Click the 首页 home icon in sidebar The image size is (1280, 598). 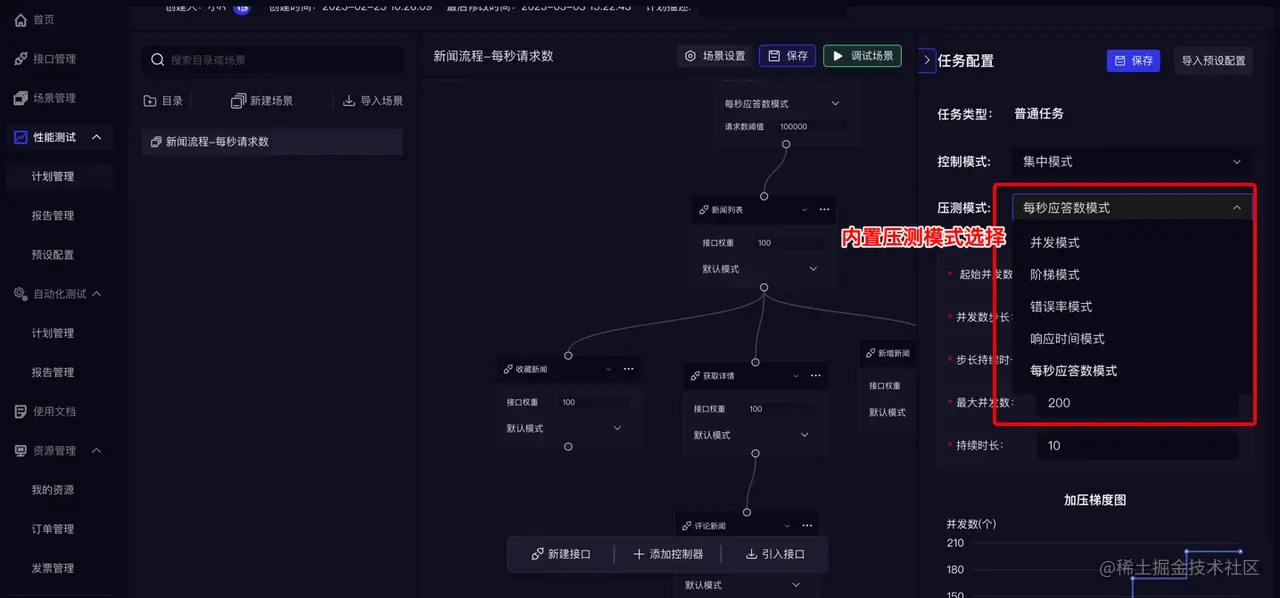(x=20, y=20)
